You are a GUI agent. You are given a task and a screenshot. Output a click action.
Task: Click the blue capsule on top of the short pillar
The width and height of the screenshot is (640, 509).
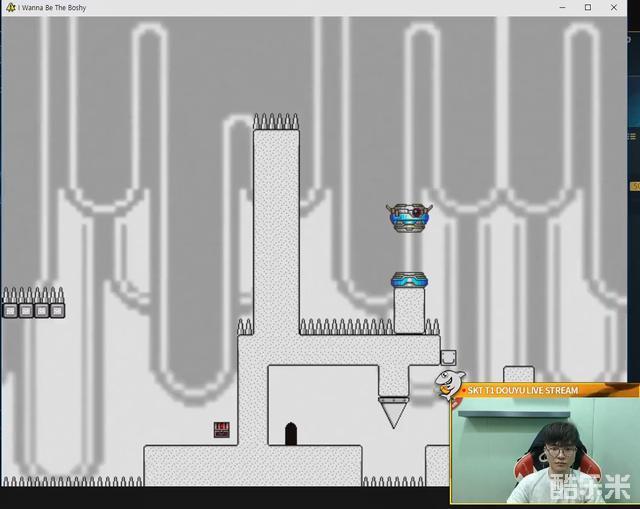point(409,280)
